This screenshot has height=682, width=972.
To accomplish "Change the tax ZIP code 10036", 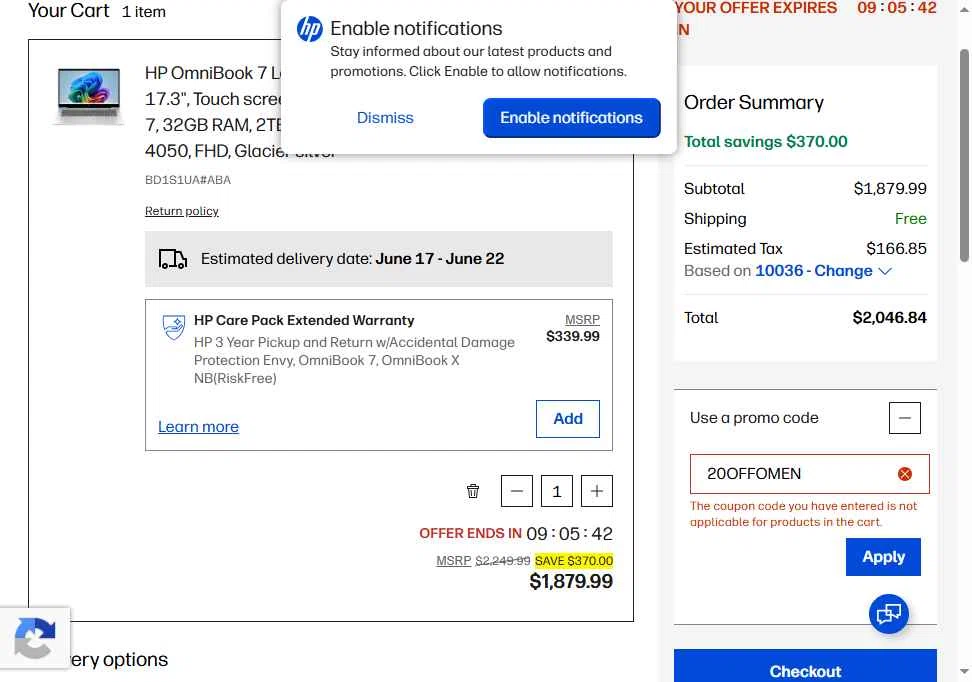I will click(x=823, y=271).
